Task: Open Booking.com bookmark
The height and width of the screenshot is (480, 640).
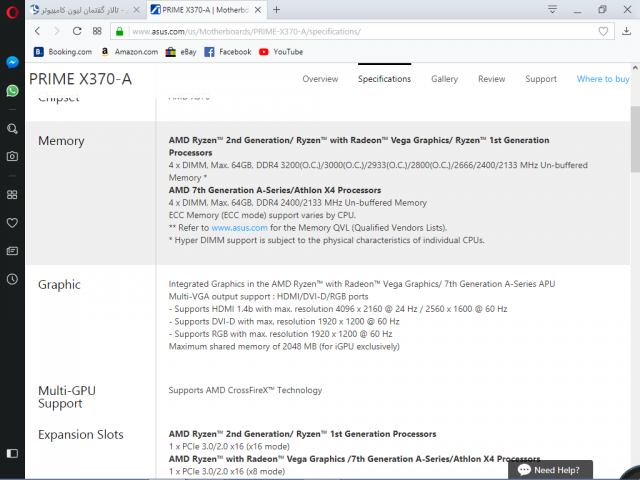Action: click(63, 52)
